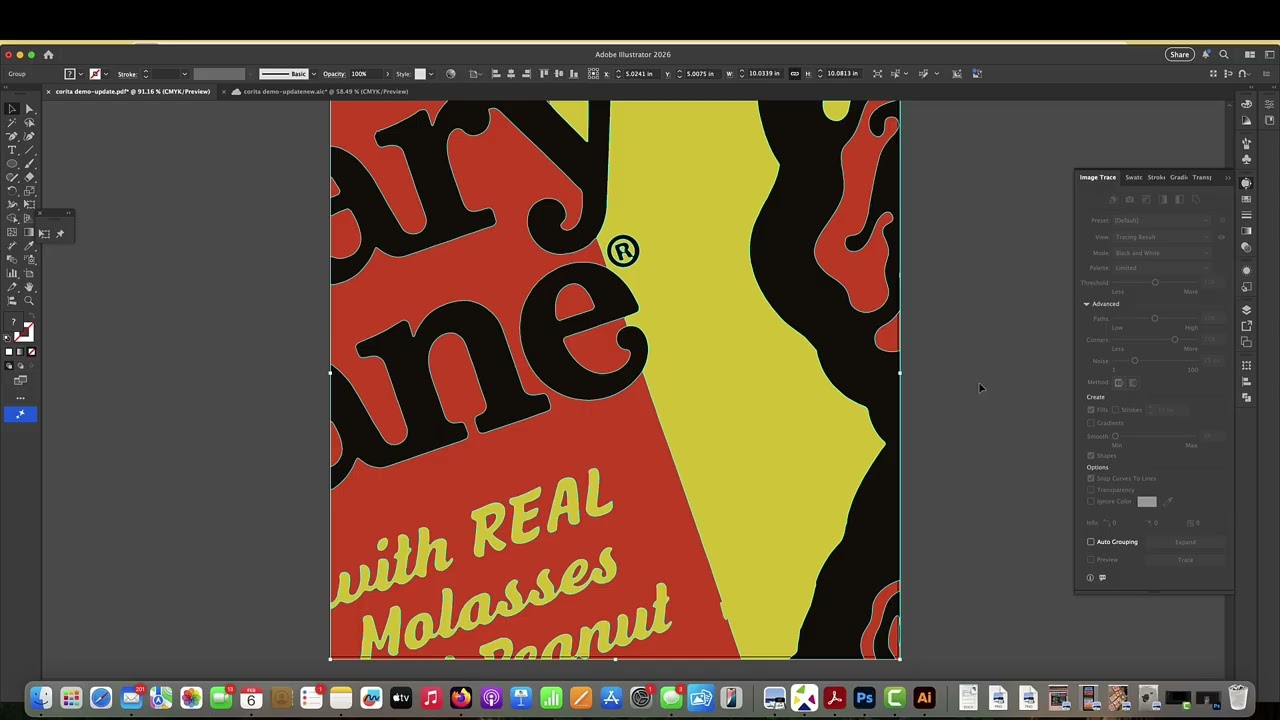Enable the Ignore Color checkbox

click(x=1091, y=502)
